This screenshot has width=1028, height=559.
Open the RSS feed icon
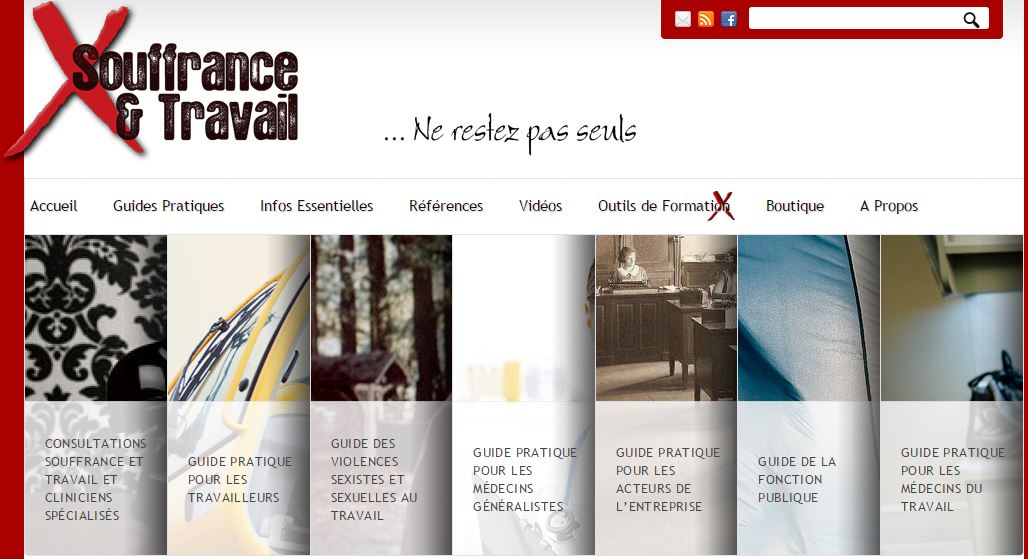705,20
